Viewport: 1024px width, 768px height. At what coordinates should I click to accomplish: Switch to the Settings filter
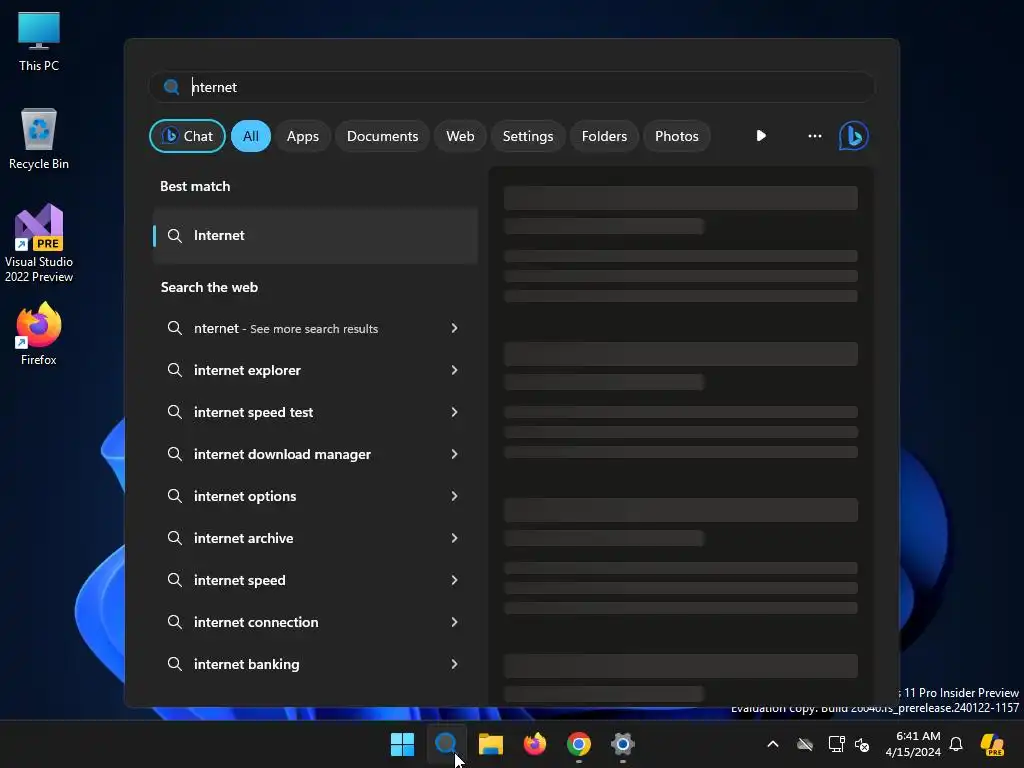tap(528, 136)
